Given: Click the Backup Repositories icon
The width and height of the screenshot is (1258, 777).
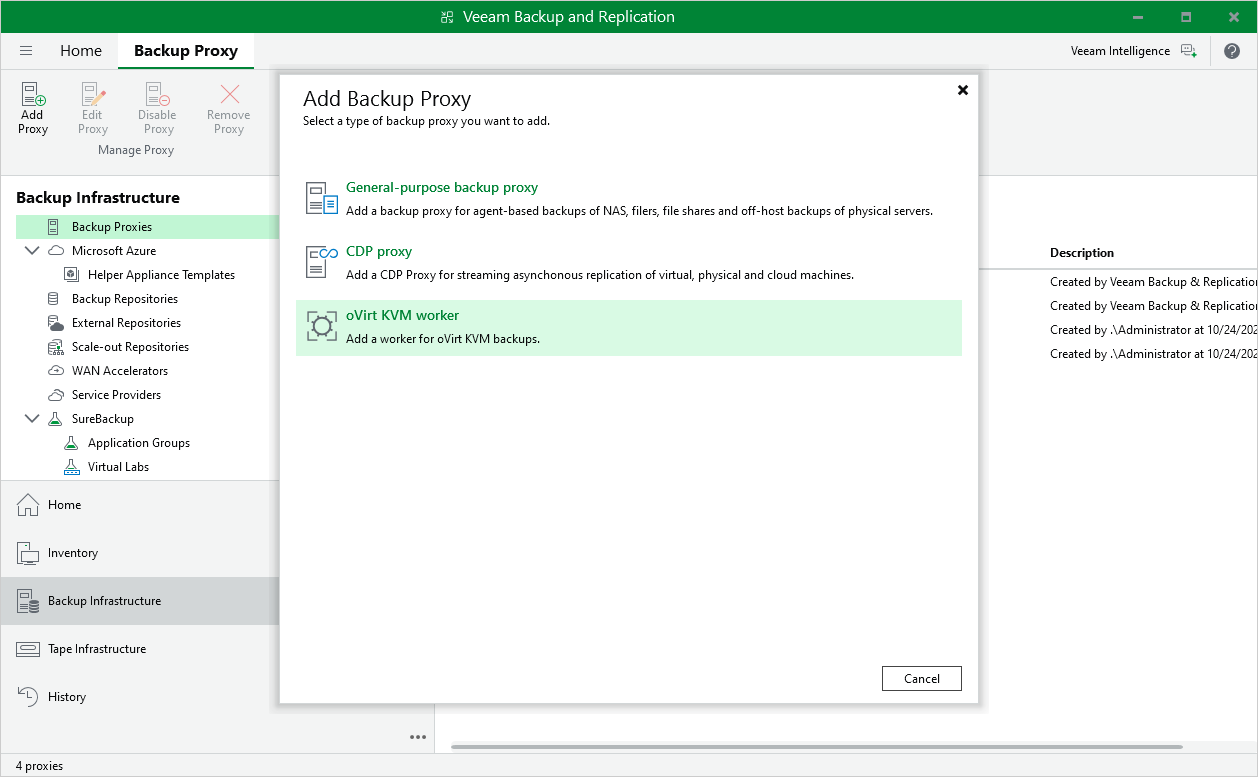Looking at the screenshot, I should [x=54, y=299].
